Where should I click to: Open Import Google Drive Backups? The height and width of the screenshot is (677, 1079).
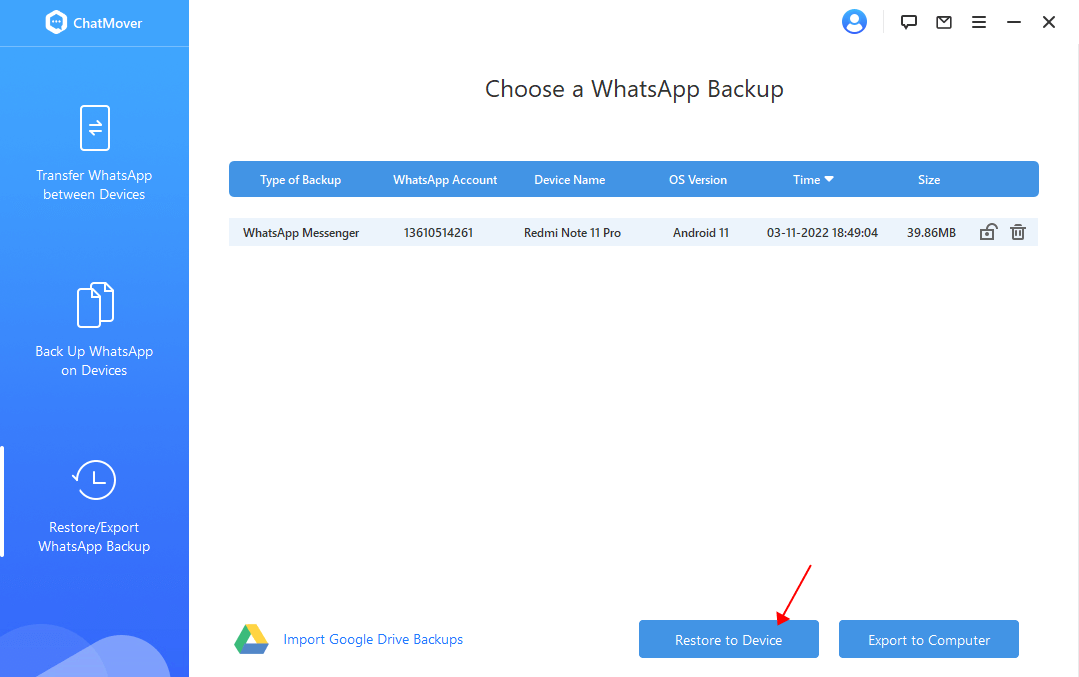(373, 638)
